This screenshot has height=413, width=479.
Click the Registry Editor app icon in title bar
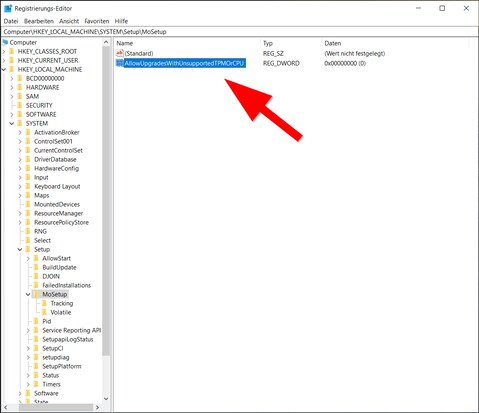click(8, 8)
